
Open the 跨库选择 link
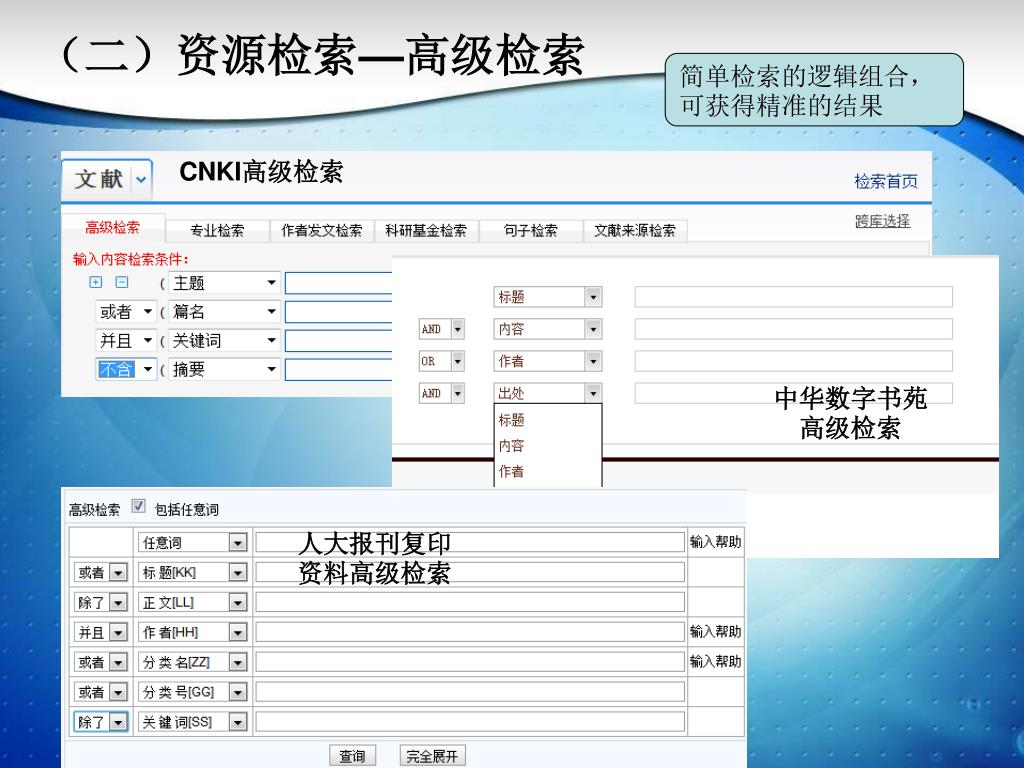(882, 221)
